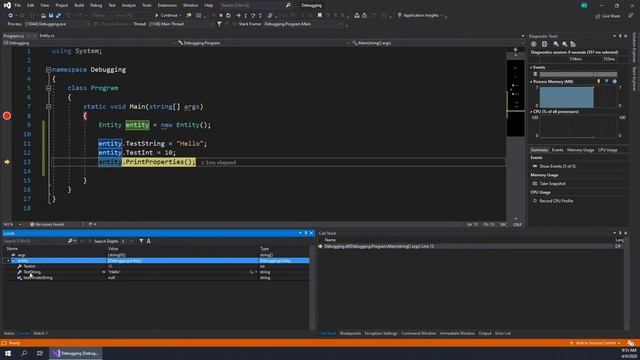Pin the Locals panel
The height and width of the screenshot is (360, 640).
[x=306, y=233]
